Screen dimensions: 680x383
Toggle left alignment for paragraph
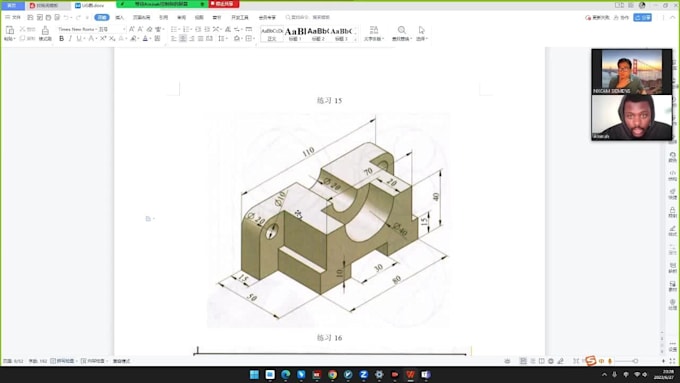tap(174, 39)
